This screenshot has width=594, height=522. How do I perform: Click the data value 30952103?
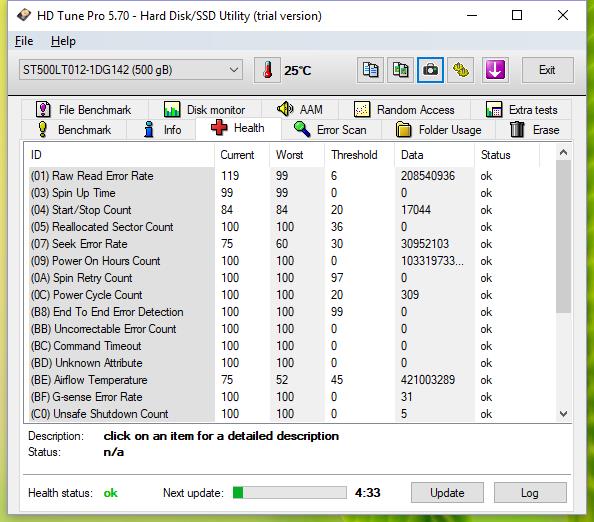(x=425, y=244)
